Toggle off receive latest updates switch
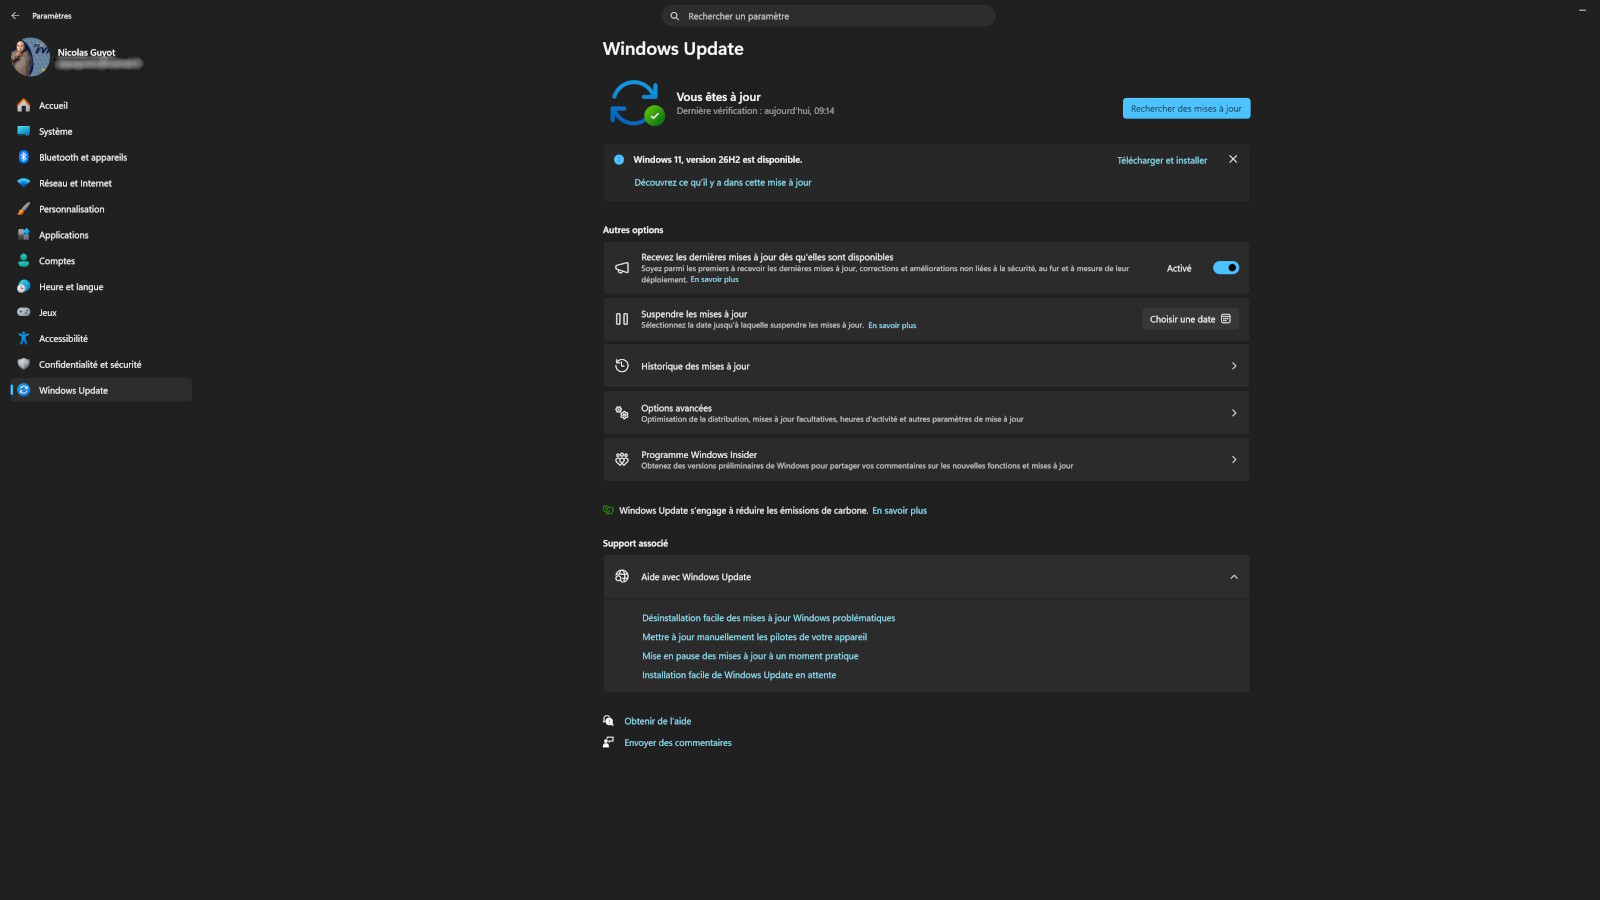 tap(1226, 268)
